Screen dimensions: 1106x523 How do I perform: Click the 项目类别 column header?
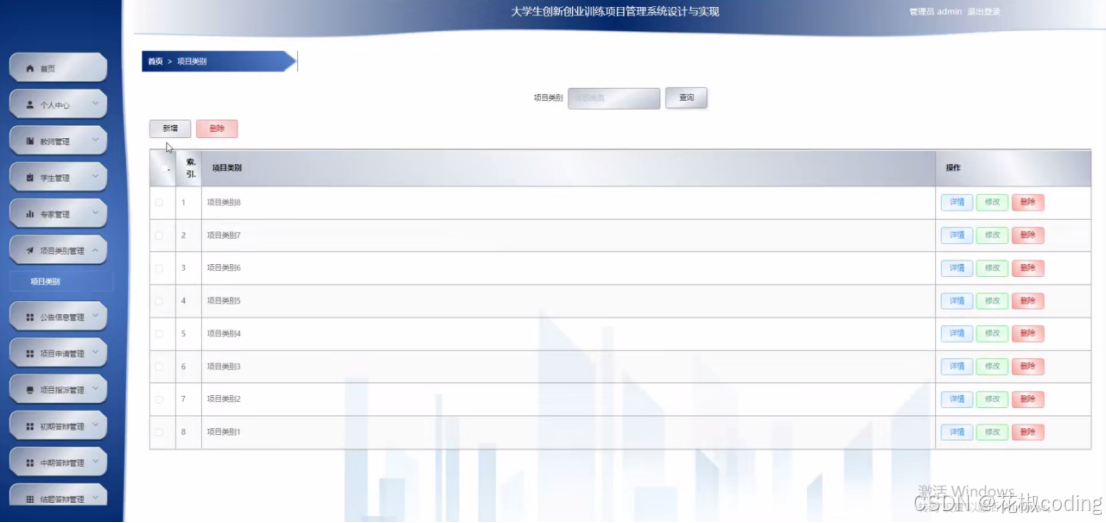569,168
